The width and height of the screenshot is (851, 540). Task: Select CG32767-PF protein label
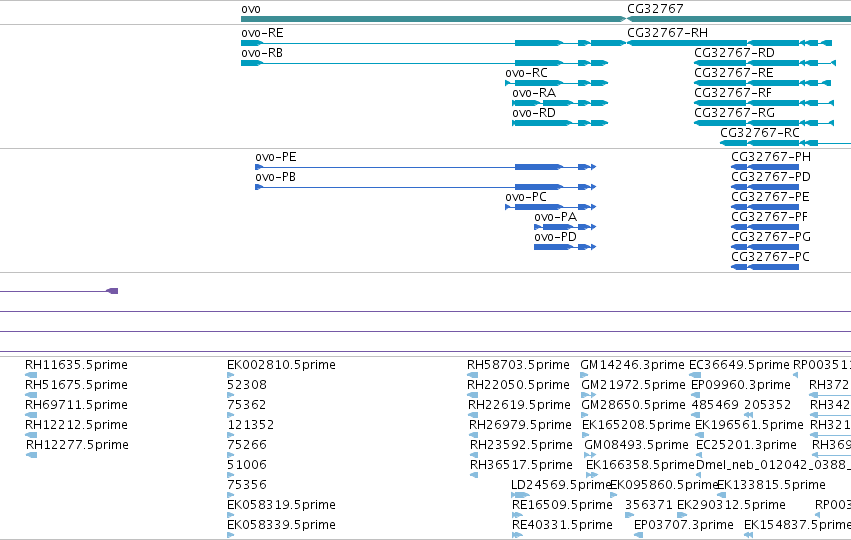[x=770, y=218]
